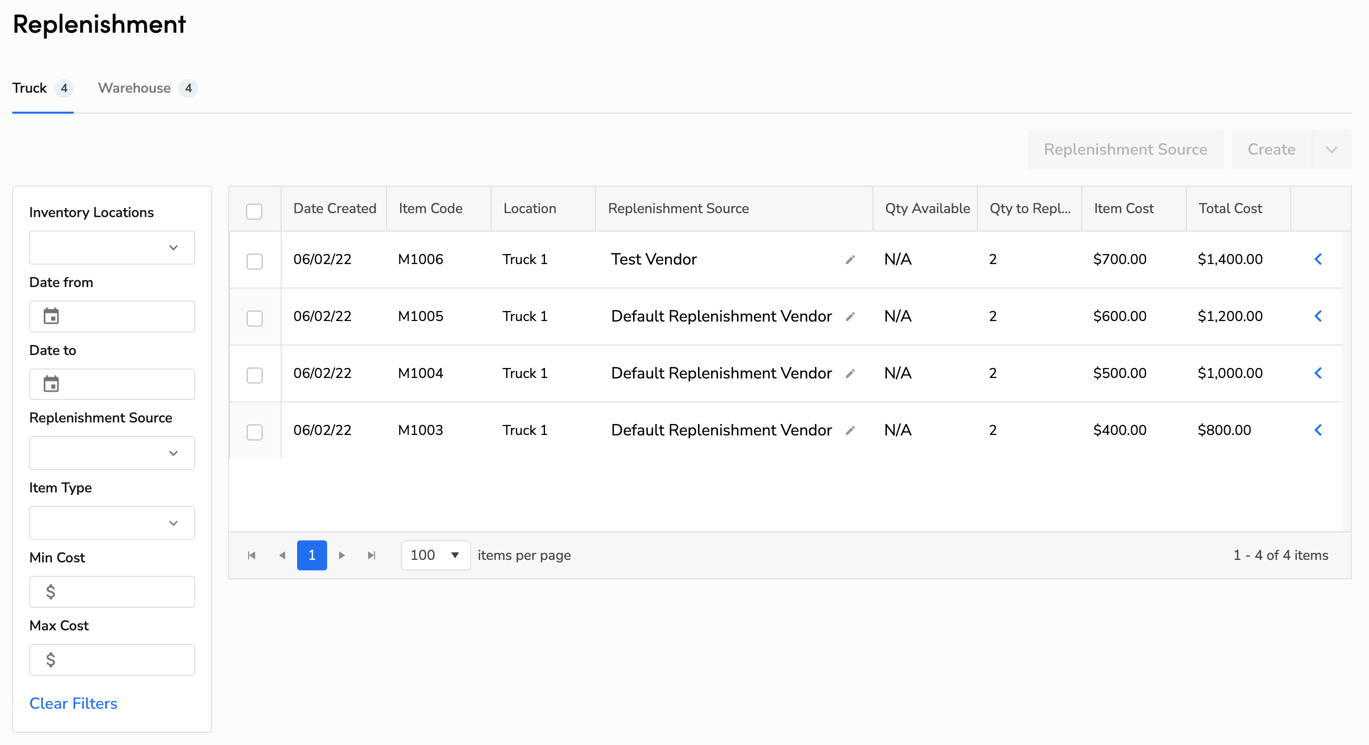
Task: Collapse the M1006 row using blue chevron
Action: (1318, 259)
